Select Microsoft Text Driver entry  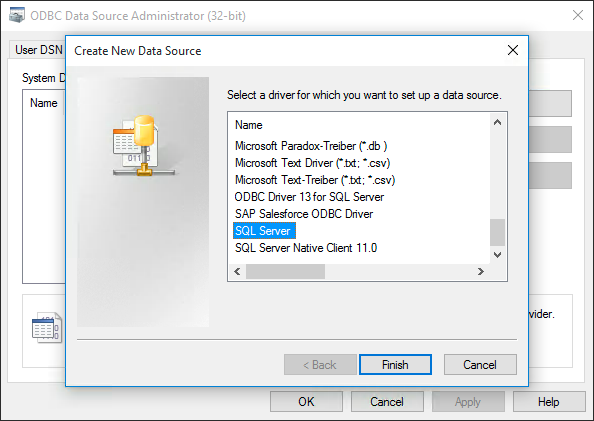pyautogui.click(x=313, y=163)
